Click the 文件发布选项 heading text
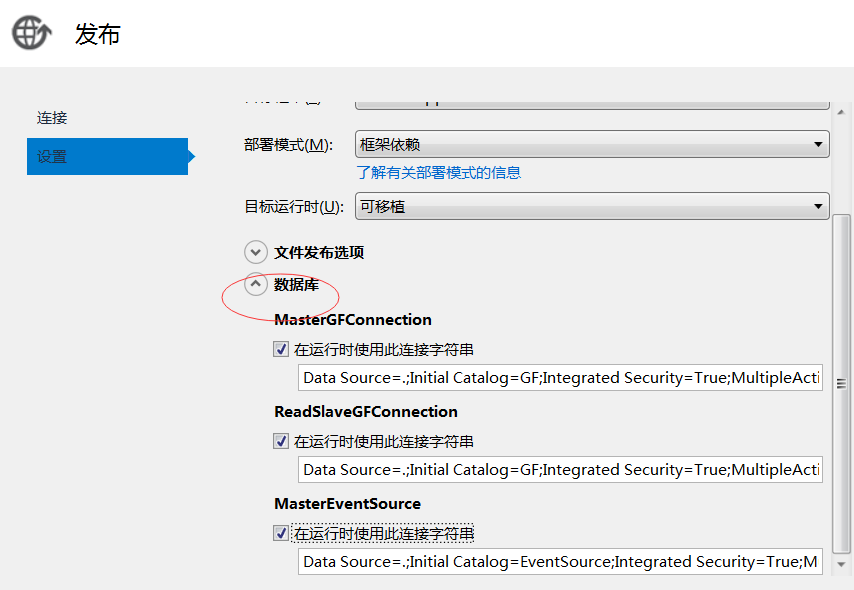The height and width of the screenshot is (590, 854). coord(319,253)
